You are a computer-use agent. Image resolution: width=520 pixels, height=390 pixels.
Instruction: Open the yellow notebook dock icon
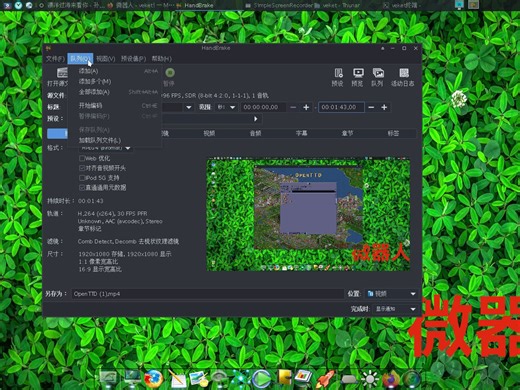284,378
